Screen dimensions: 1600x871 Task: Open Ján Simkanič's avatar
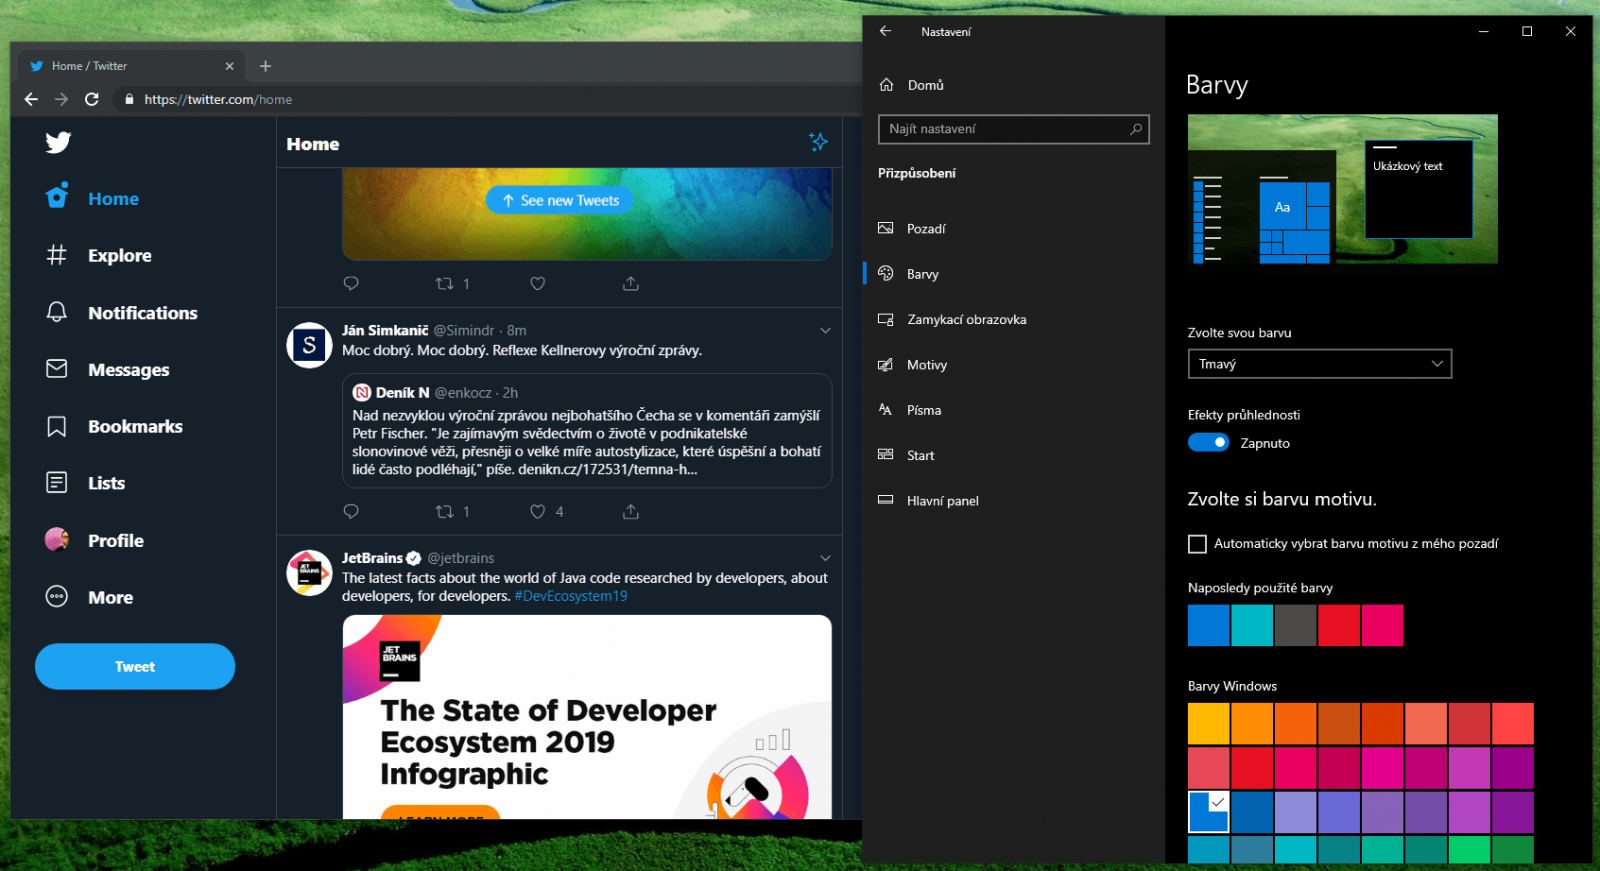[x=309, y=345]
